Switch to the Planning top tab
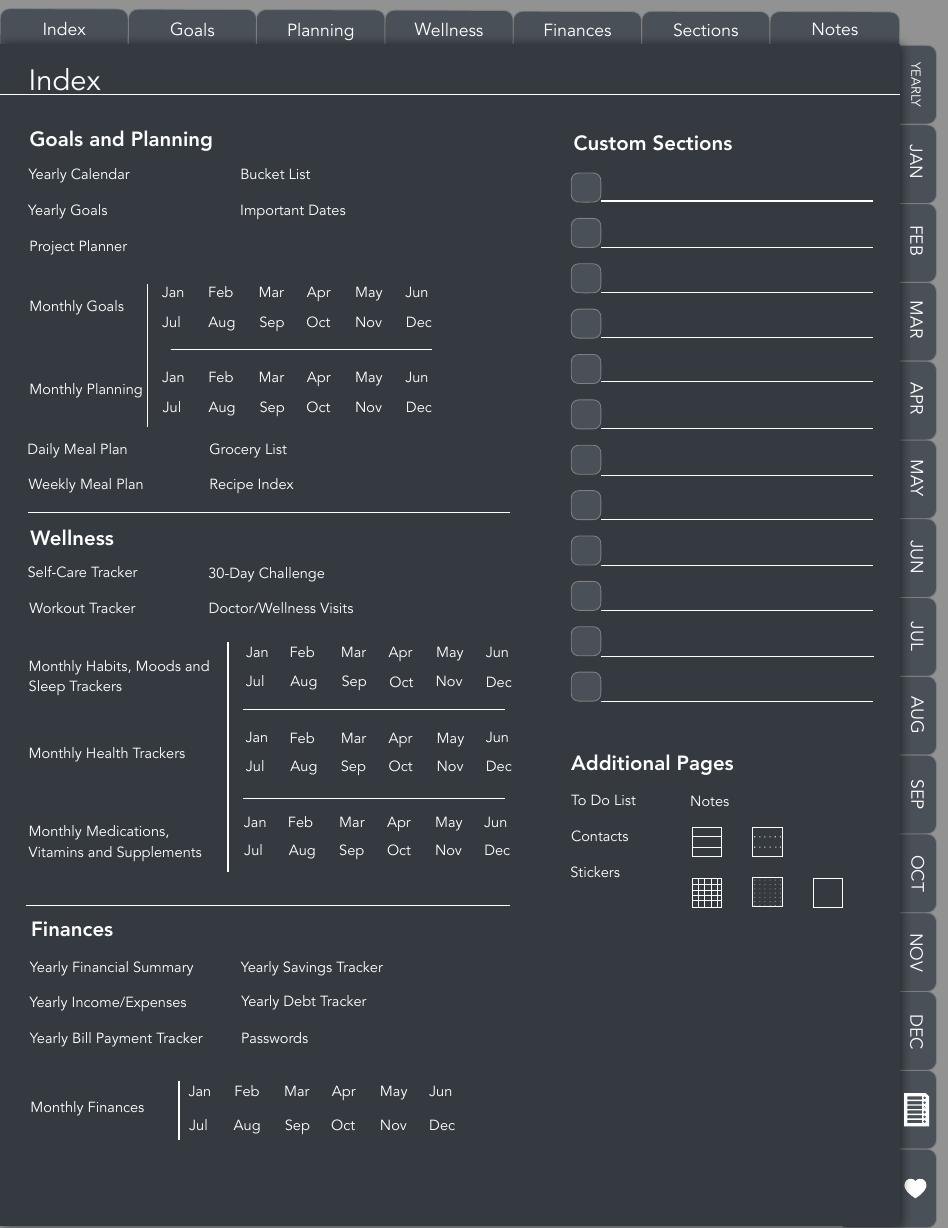The width and height of the screenshot is (948, 1228). [x=320, y=29]
